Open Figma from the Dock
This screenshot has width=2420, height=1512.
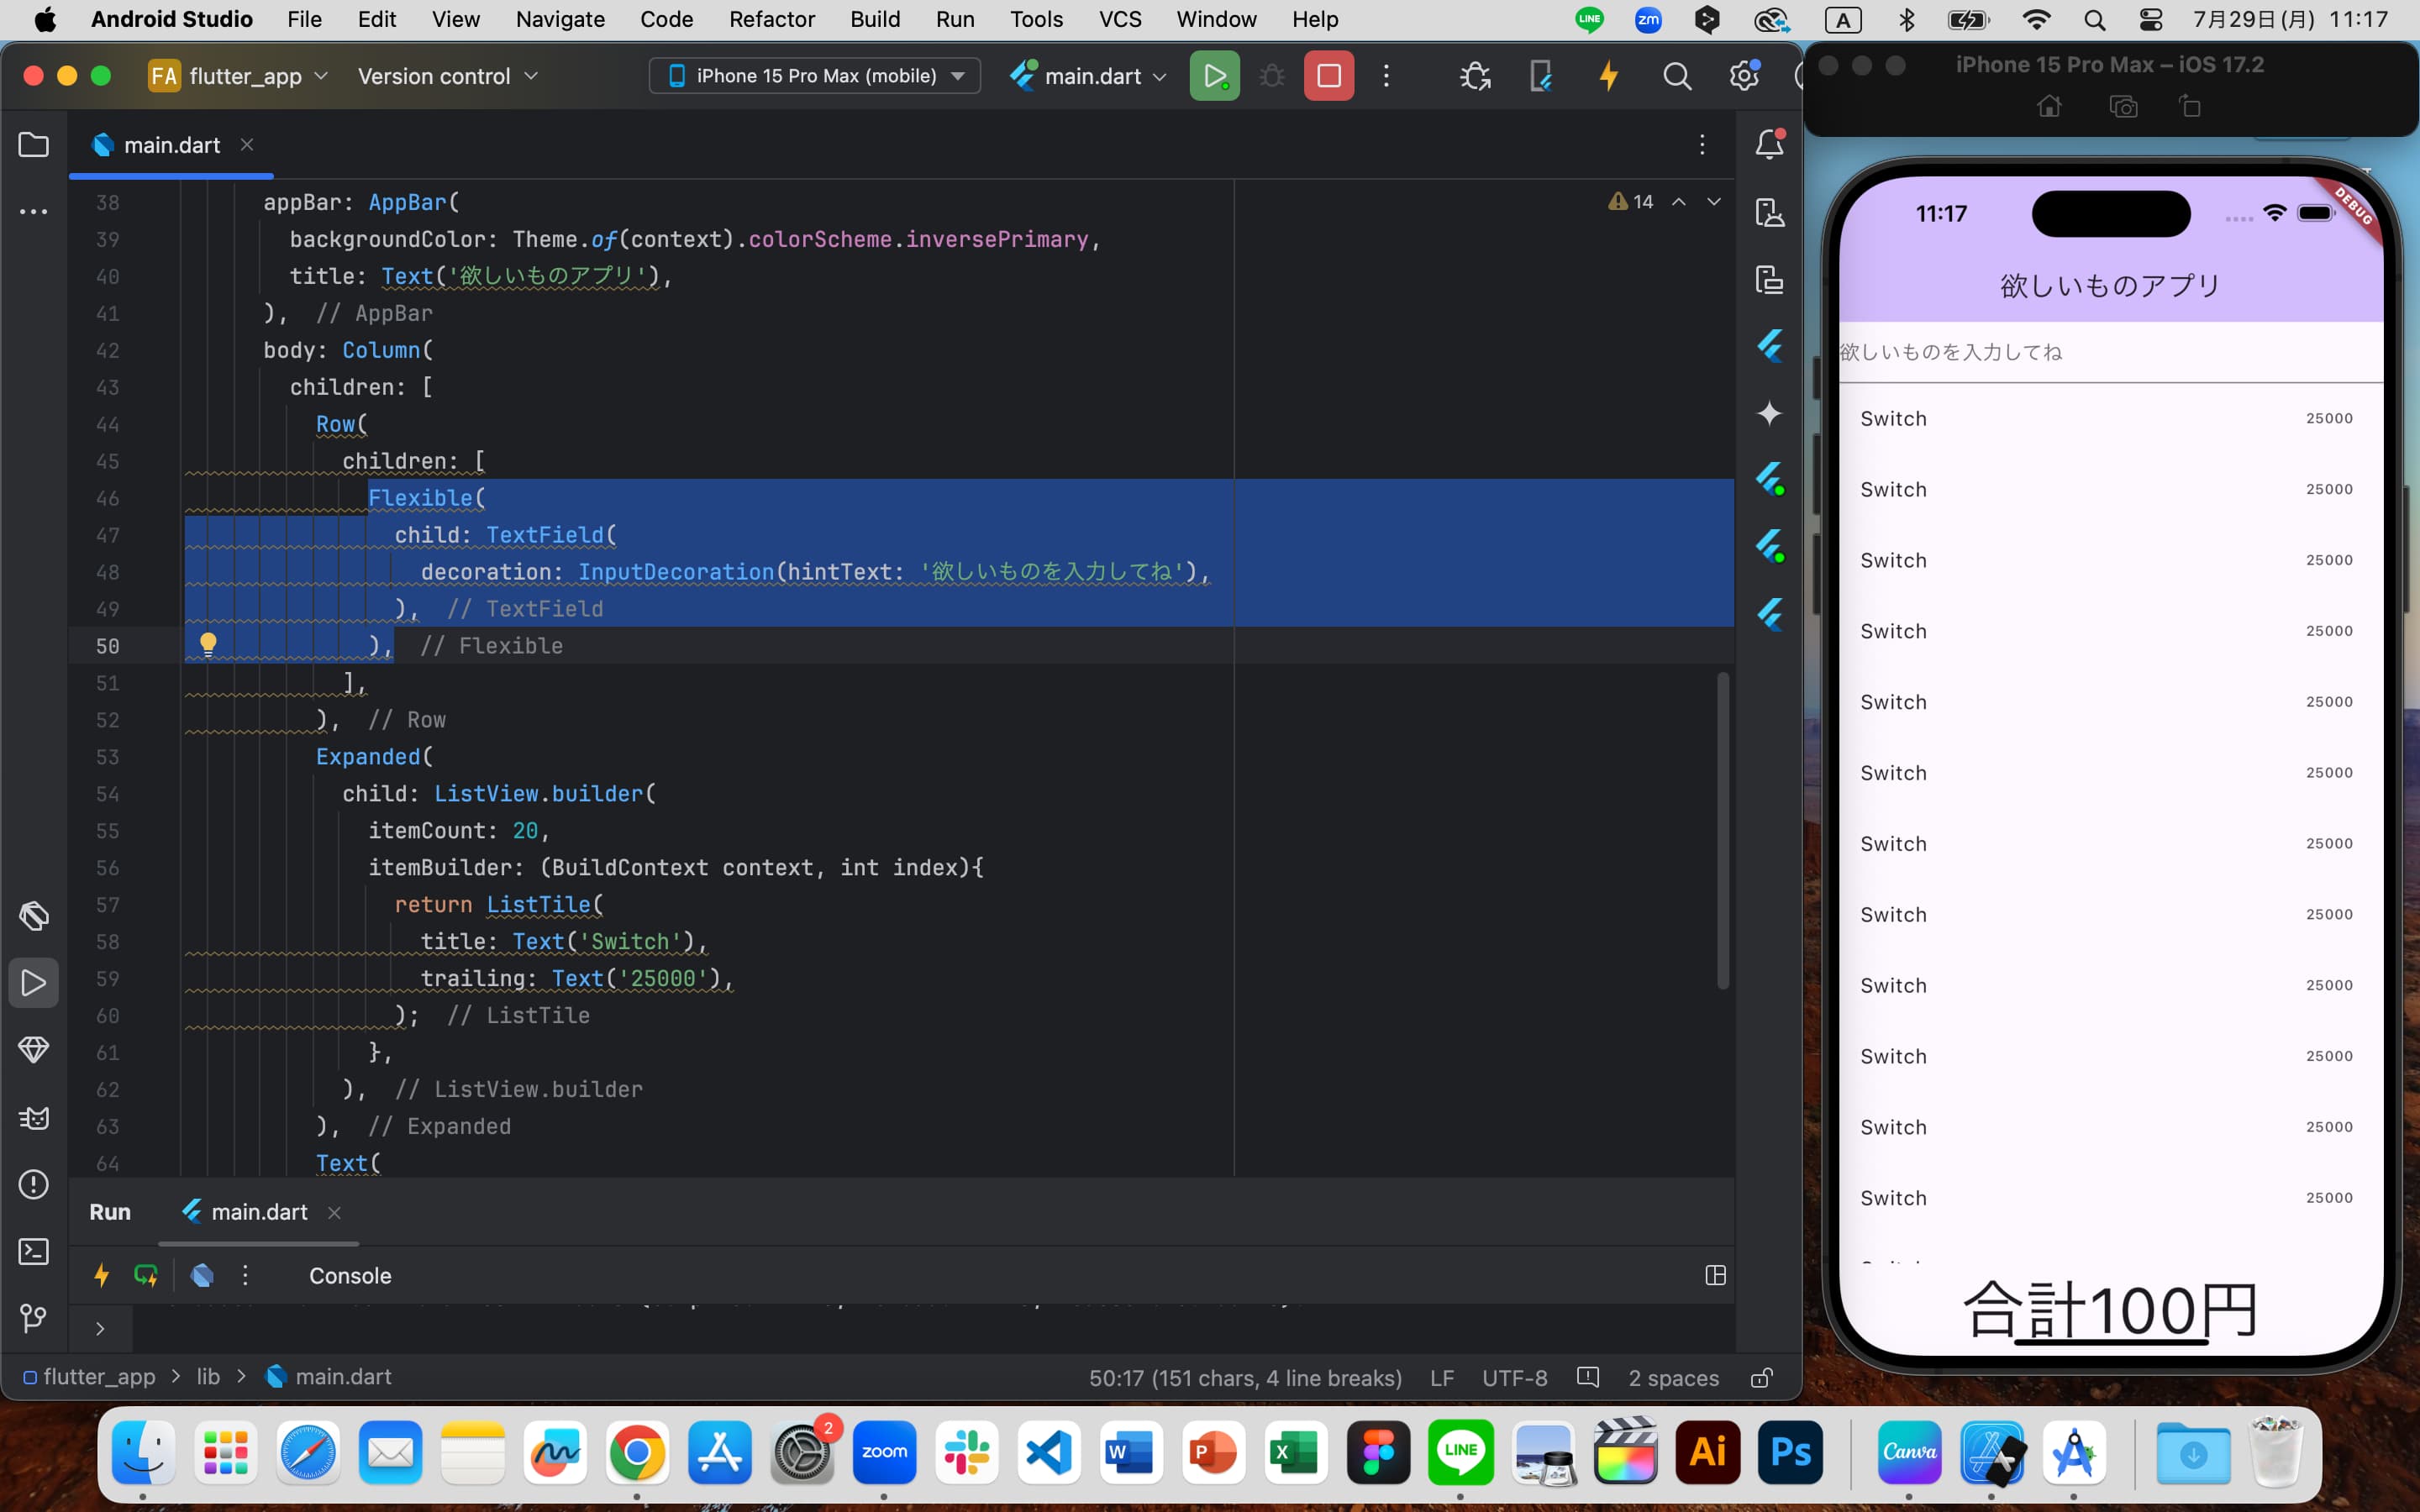point(1378,1453)
